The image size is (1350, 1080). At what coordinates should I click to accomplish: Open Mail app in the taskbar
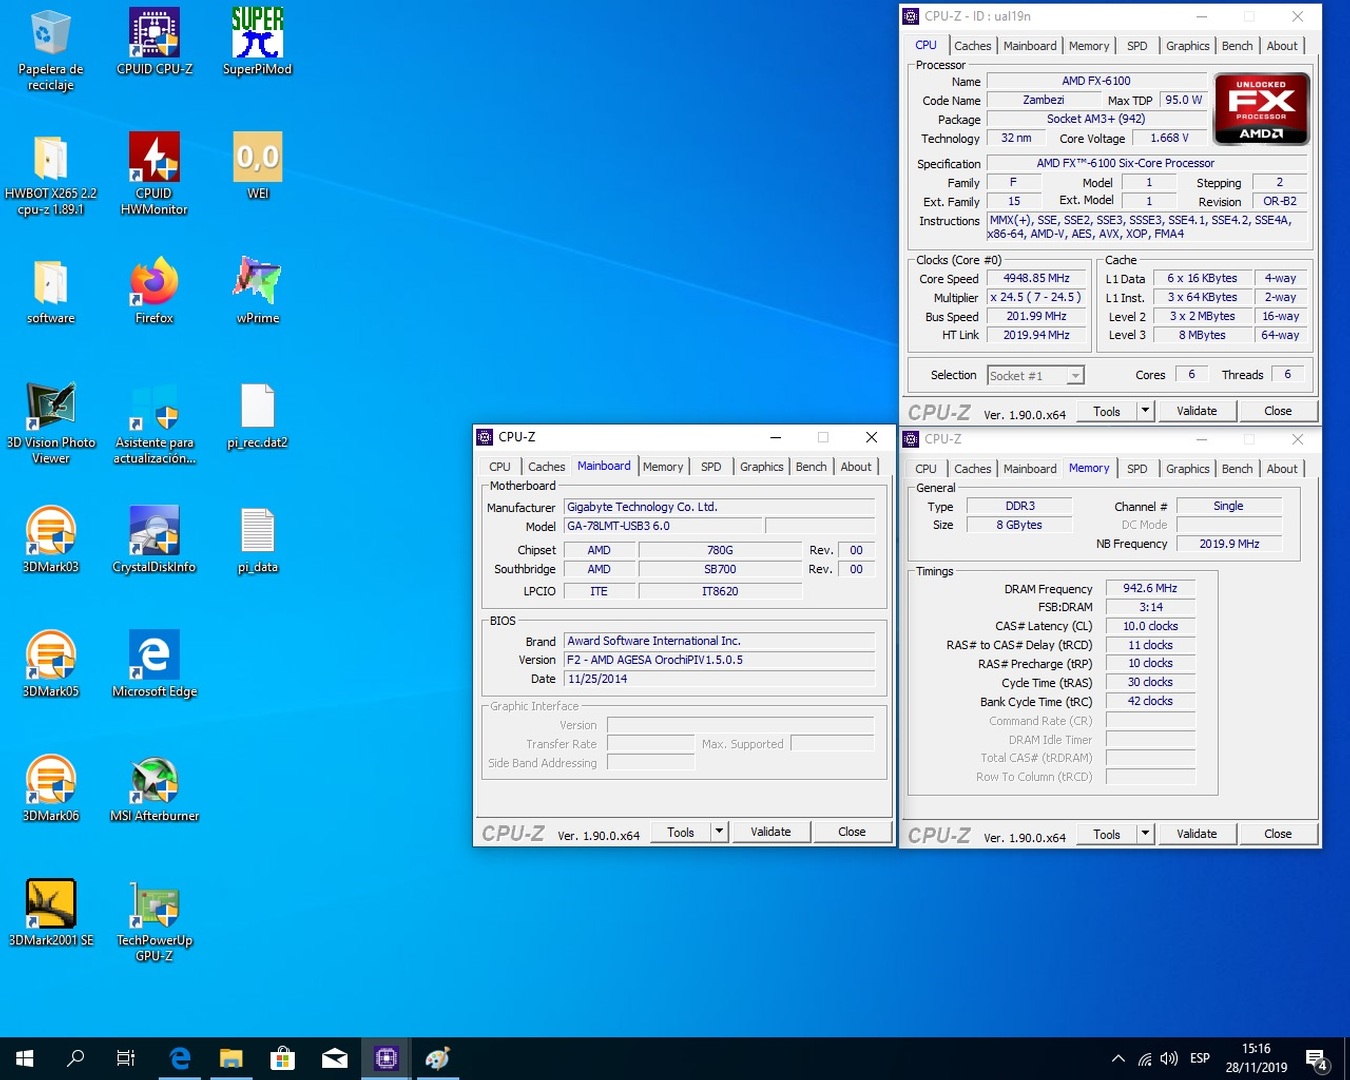(335, 1058)
